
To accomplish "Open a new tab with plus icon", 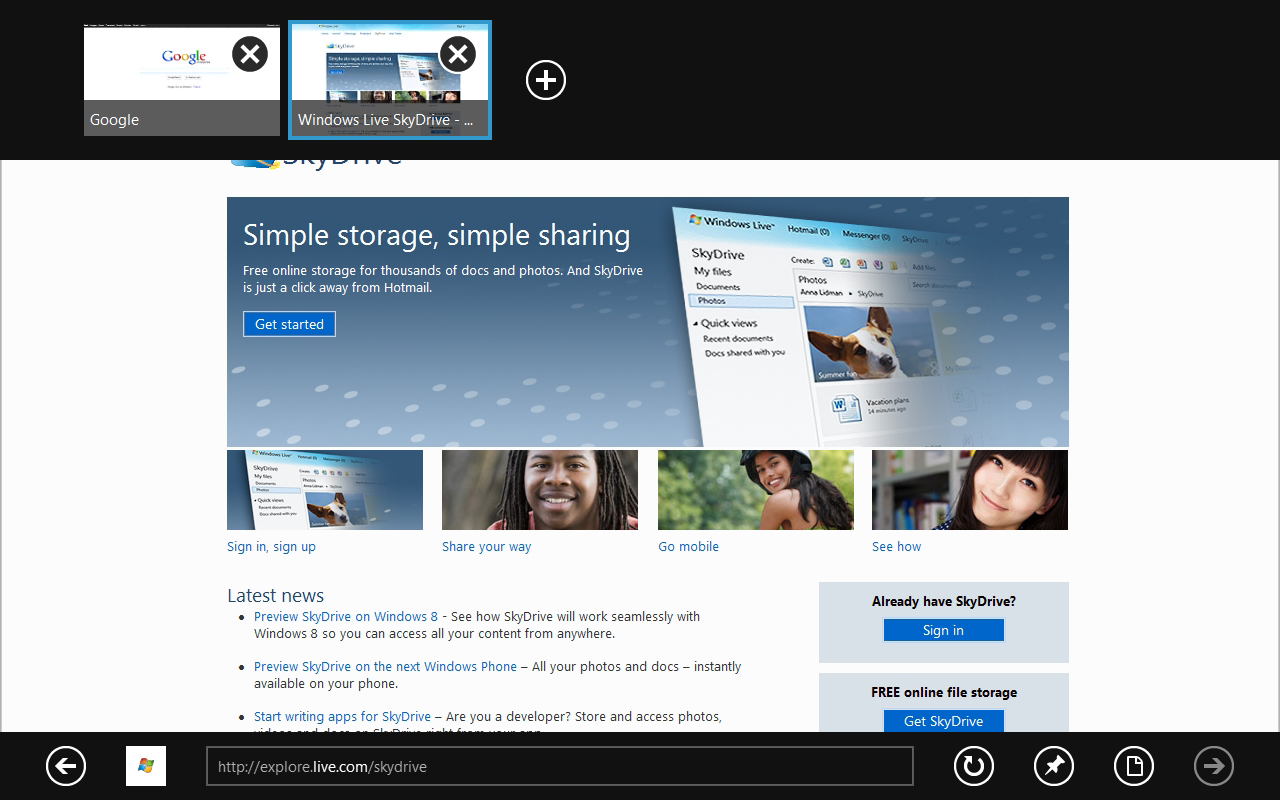I will (x=546, y=80).
